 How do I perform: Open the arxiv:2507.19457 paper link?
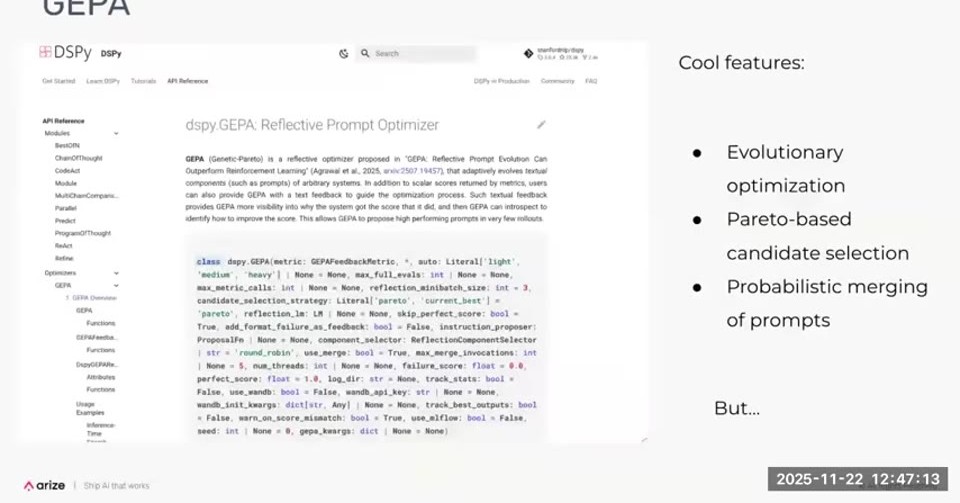coord(412,171)
